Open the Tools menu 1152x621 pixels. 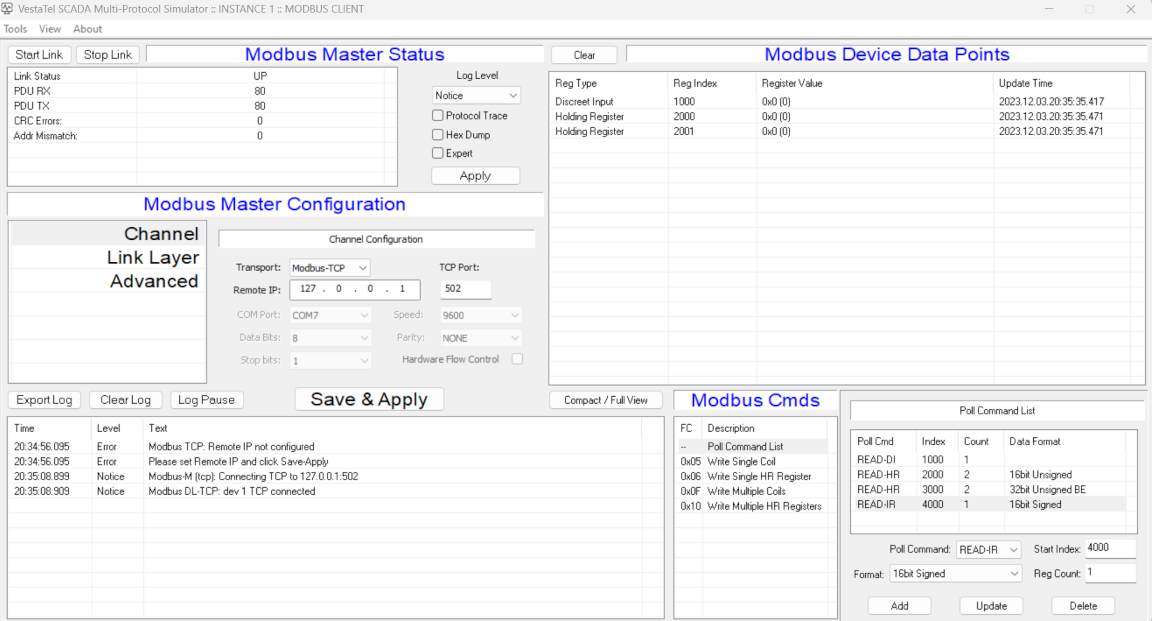click(x=15, y=29)
